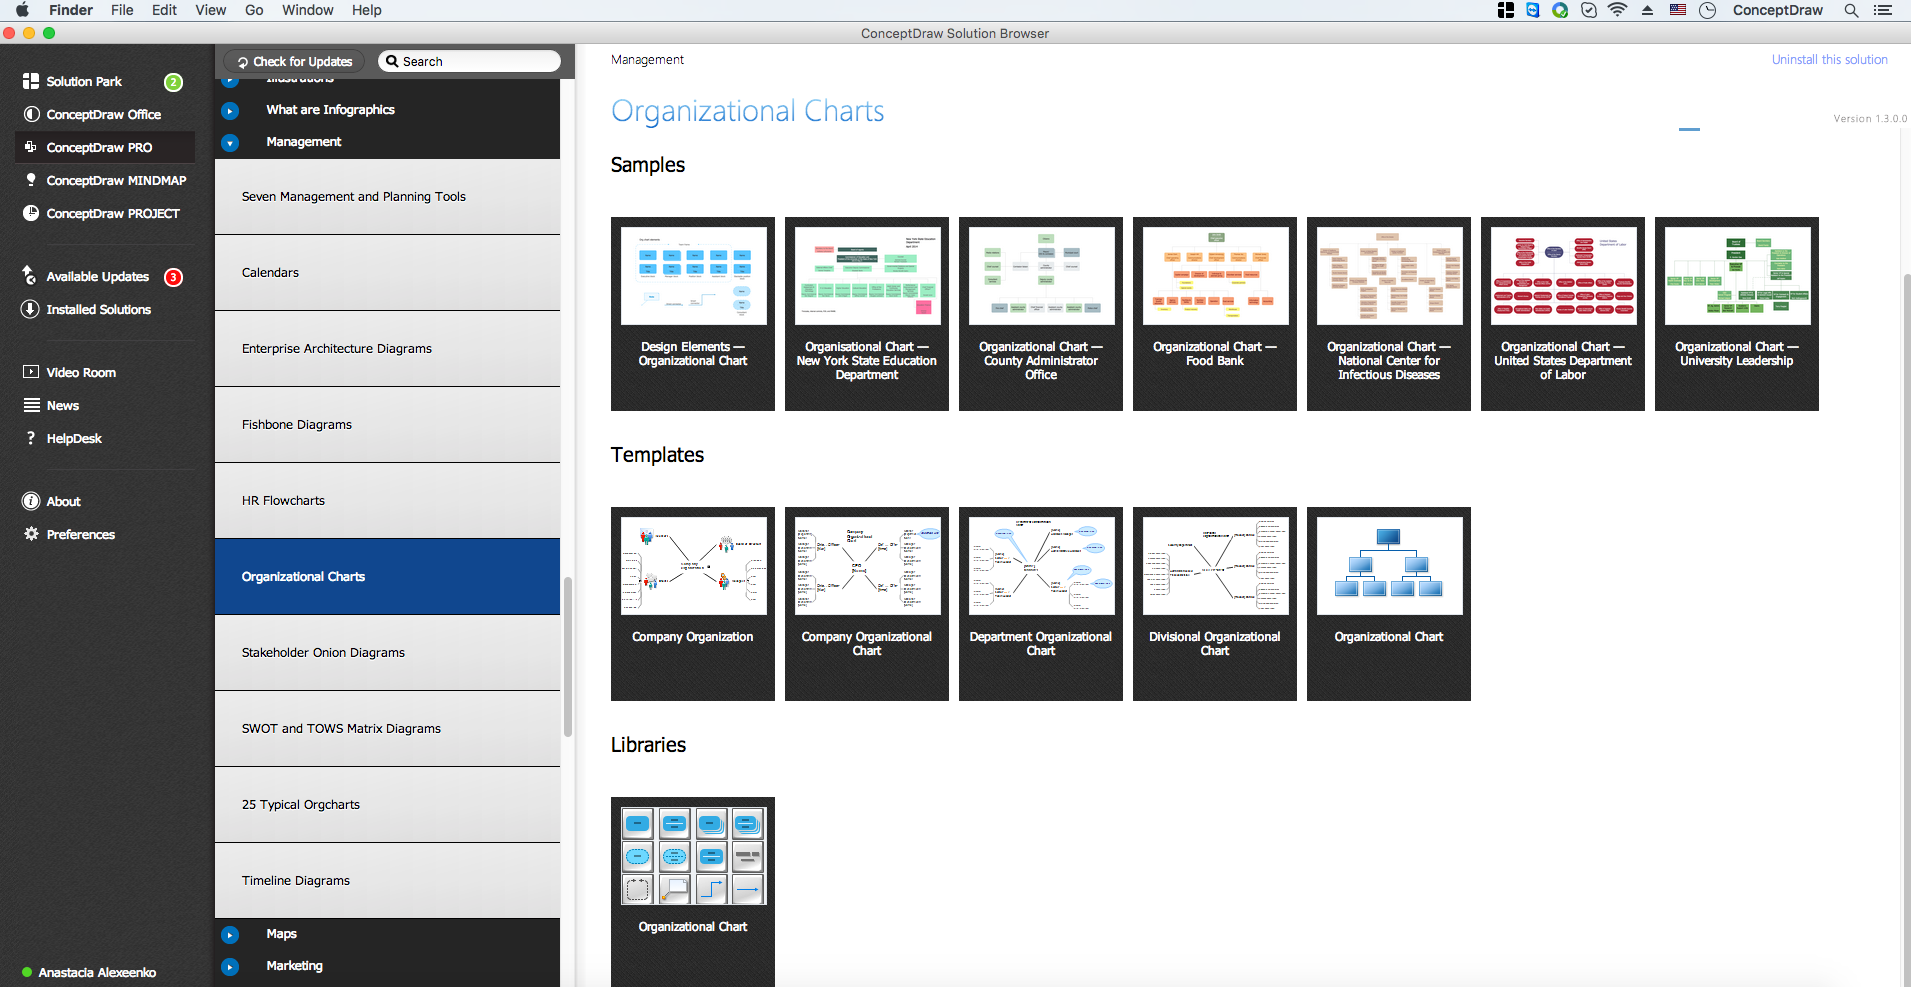Select the Organizational Charts solution

point(387,577)
